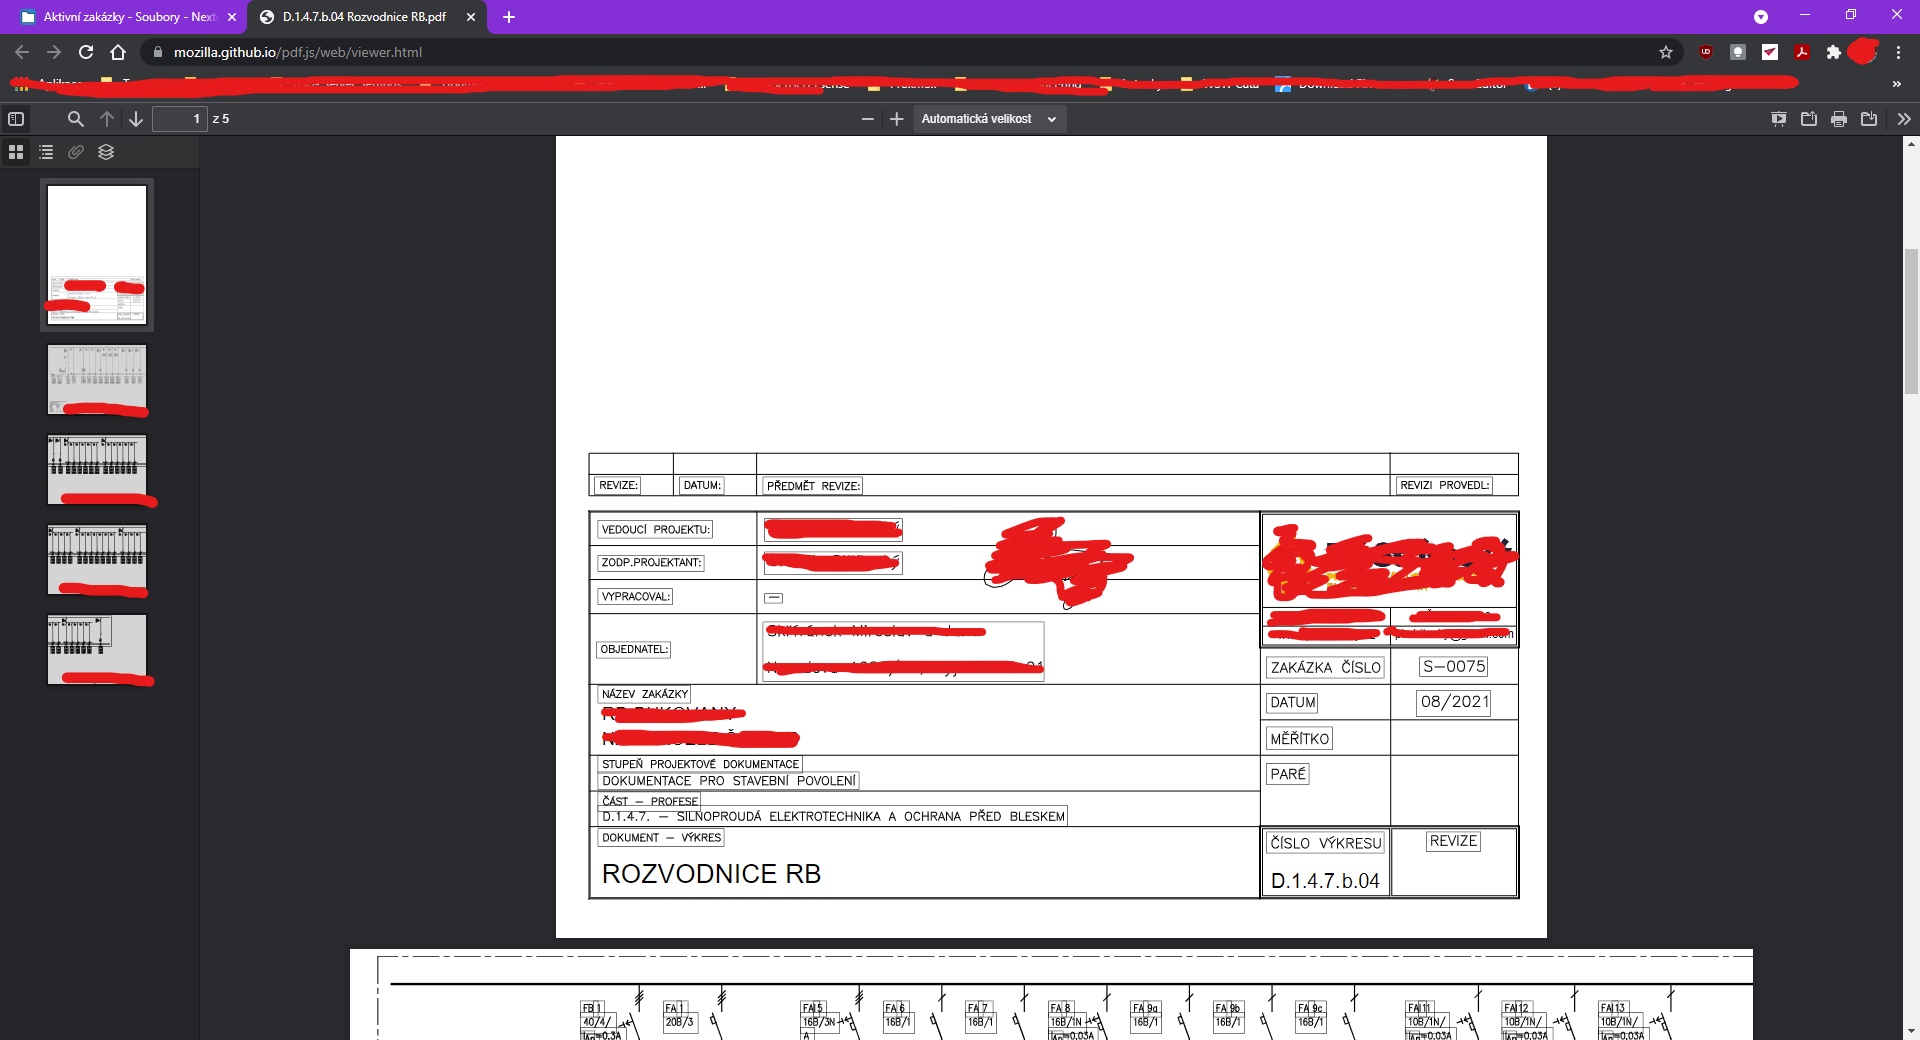The height and width of the screenshot is (1040, 1920).
Task: Toggle the document outline view
Action: pos(45,152)
